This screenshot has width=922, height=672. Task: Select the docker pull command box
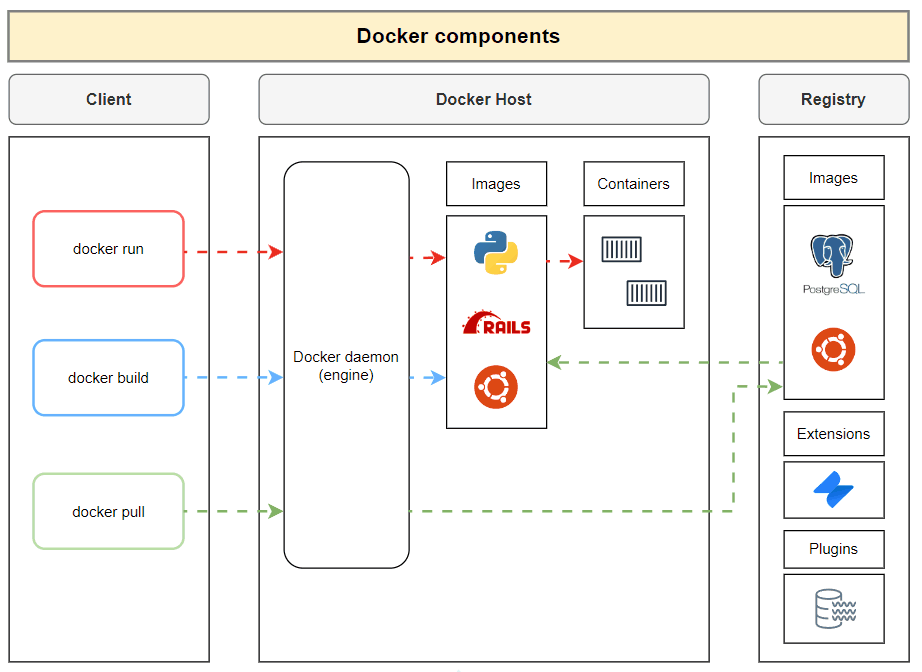(109, 511)
